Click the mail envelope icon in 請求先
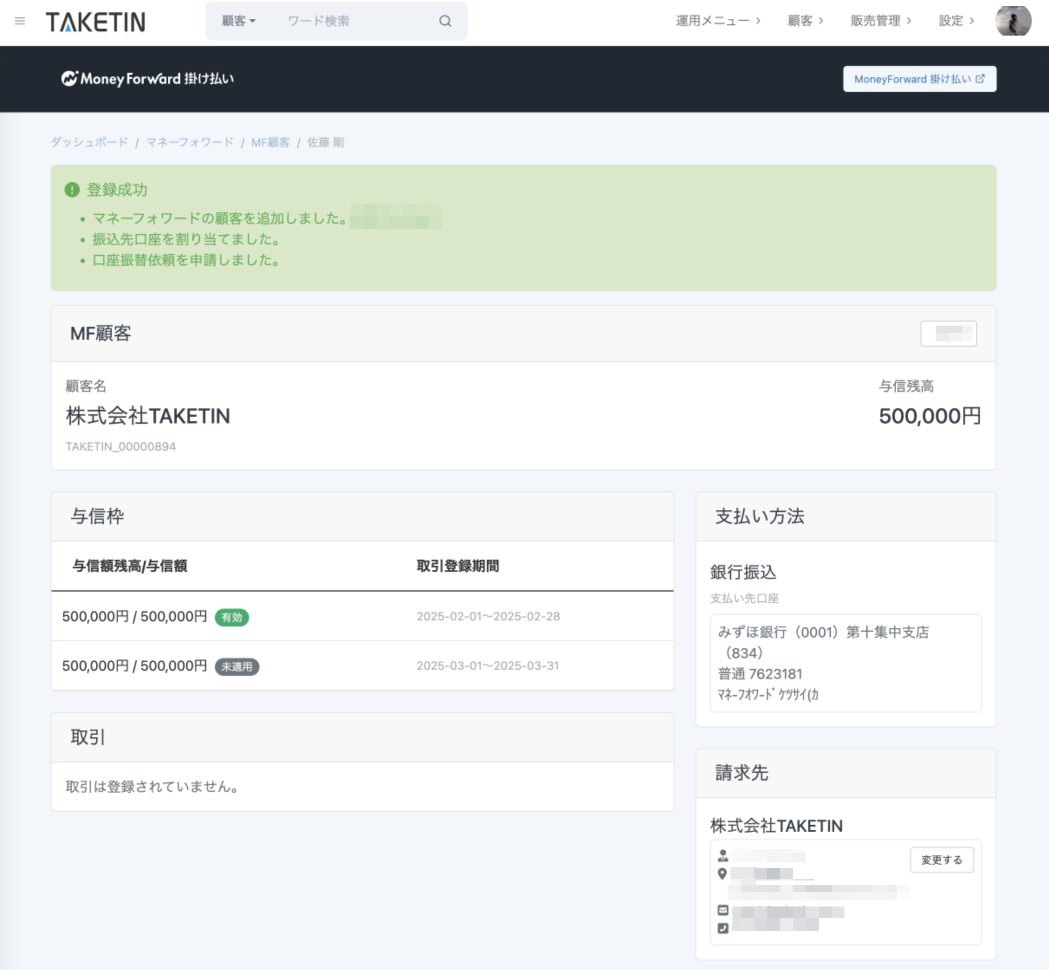 tap(723, 910)
